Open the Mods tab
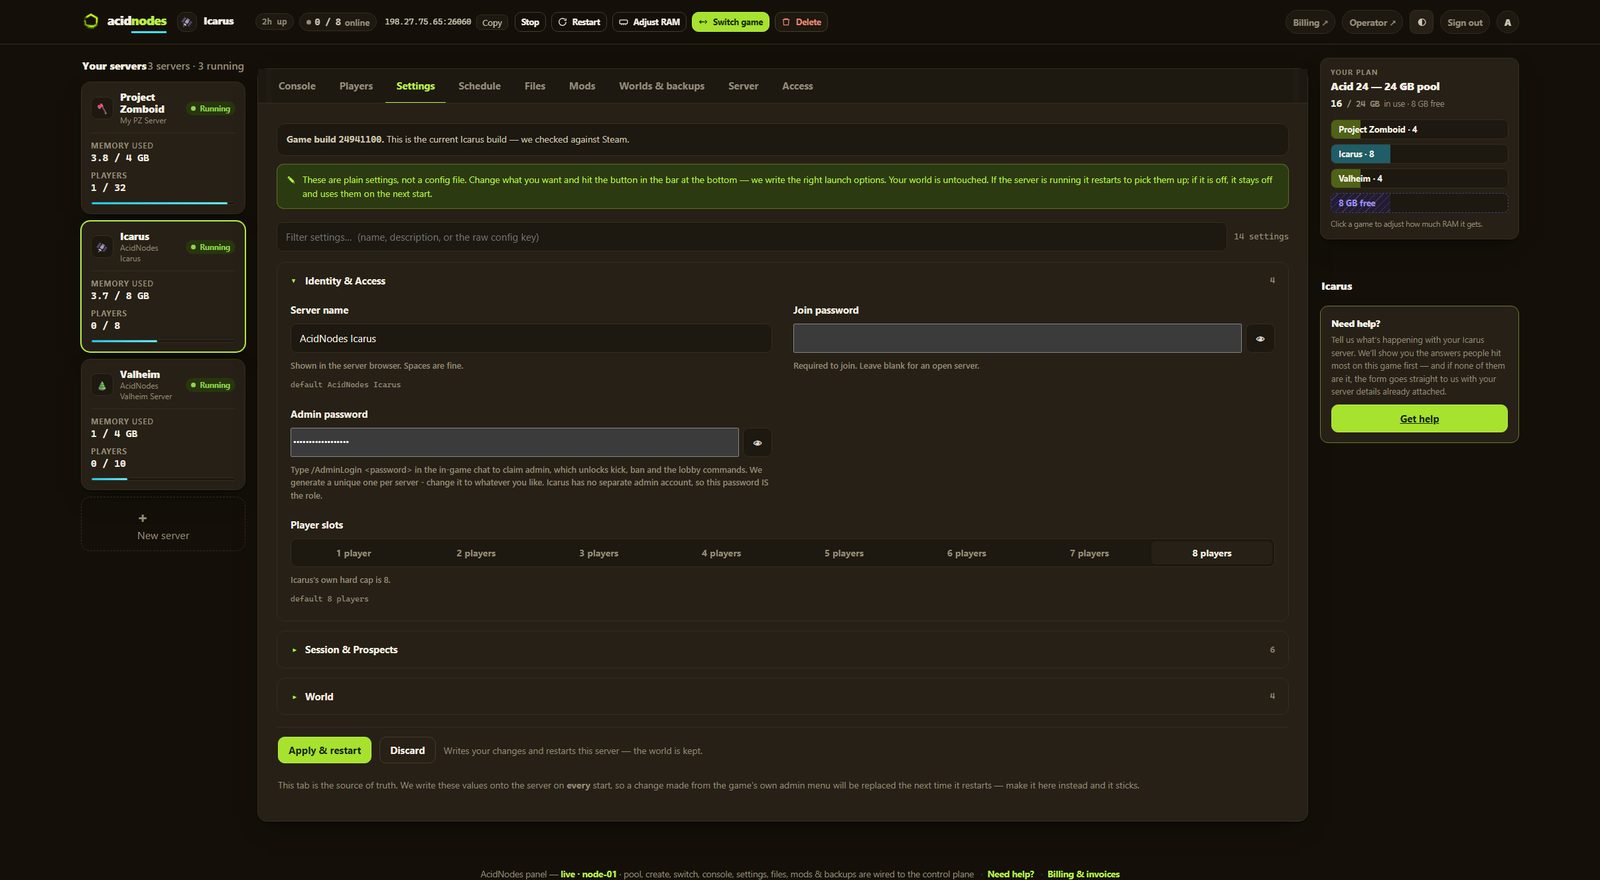1600x880 pixels. 582,86
